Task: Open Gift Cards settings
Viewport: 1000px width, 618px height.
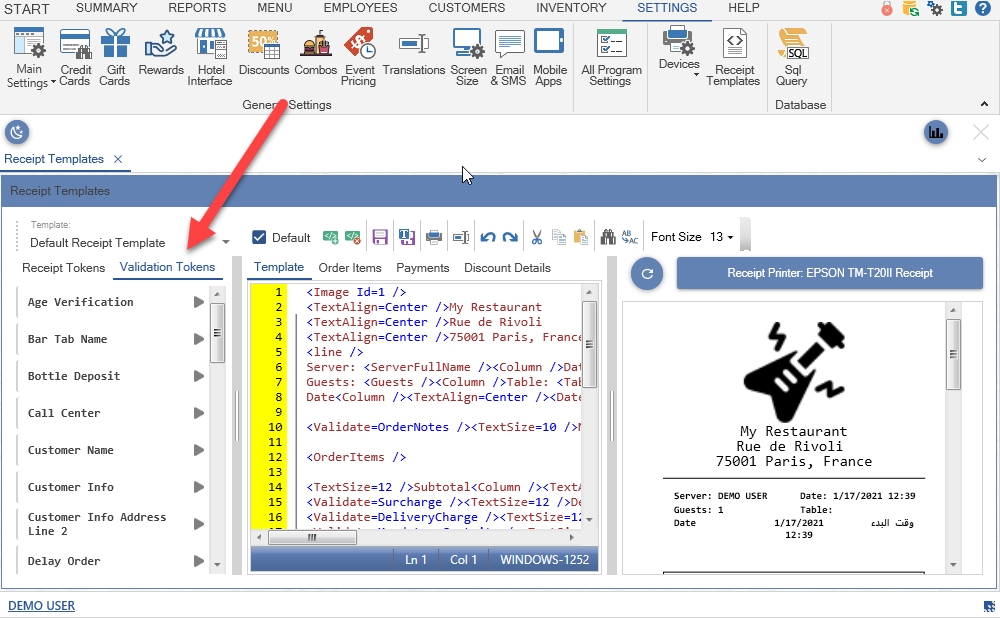Action: [114, 57]
